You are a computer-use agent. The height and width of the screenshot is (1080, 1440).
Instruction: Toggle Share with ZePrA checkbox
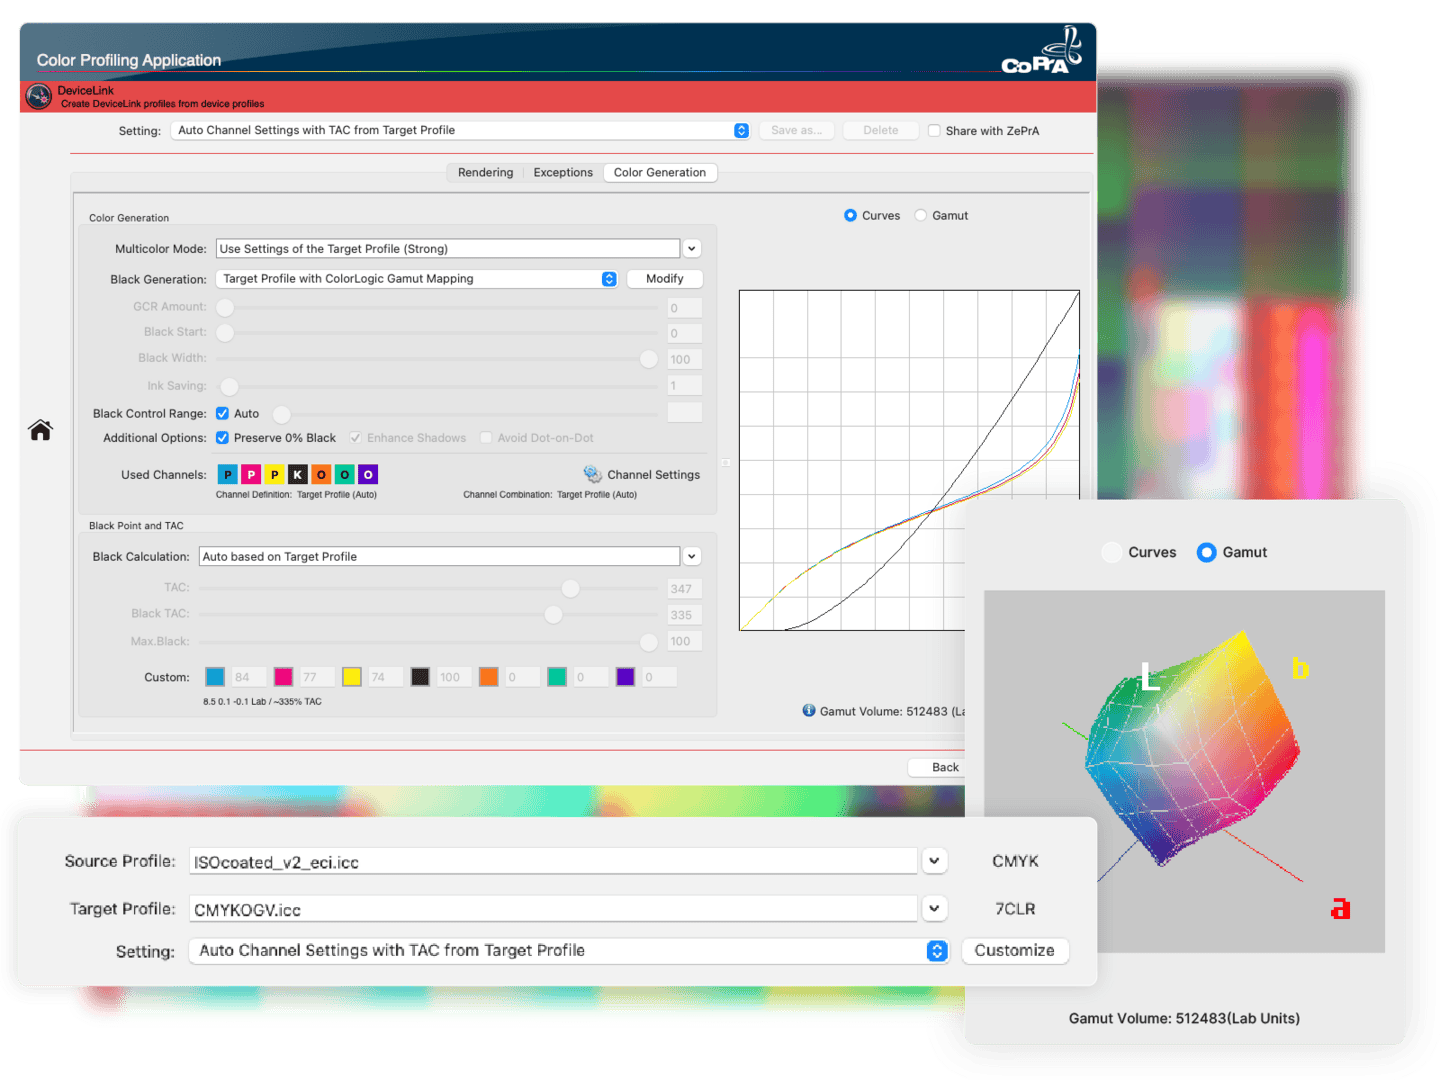click(934, 131)
